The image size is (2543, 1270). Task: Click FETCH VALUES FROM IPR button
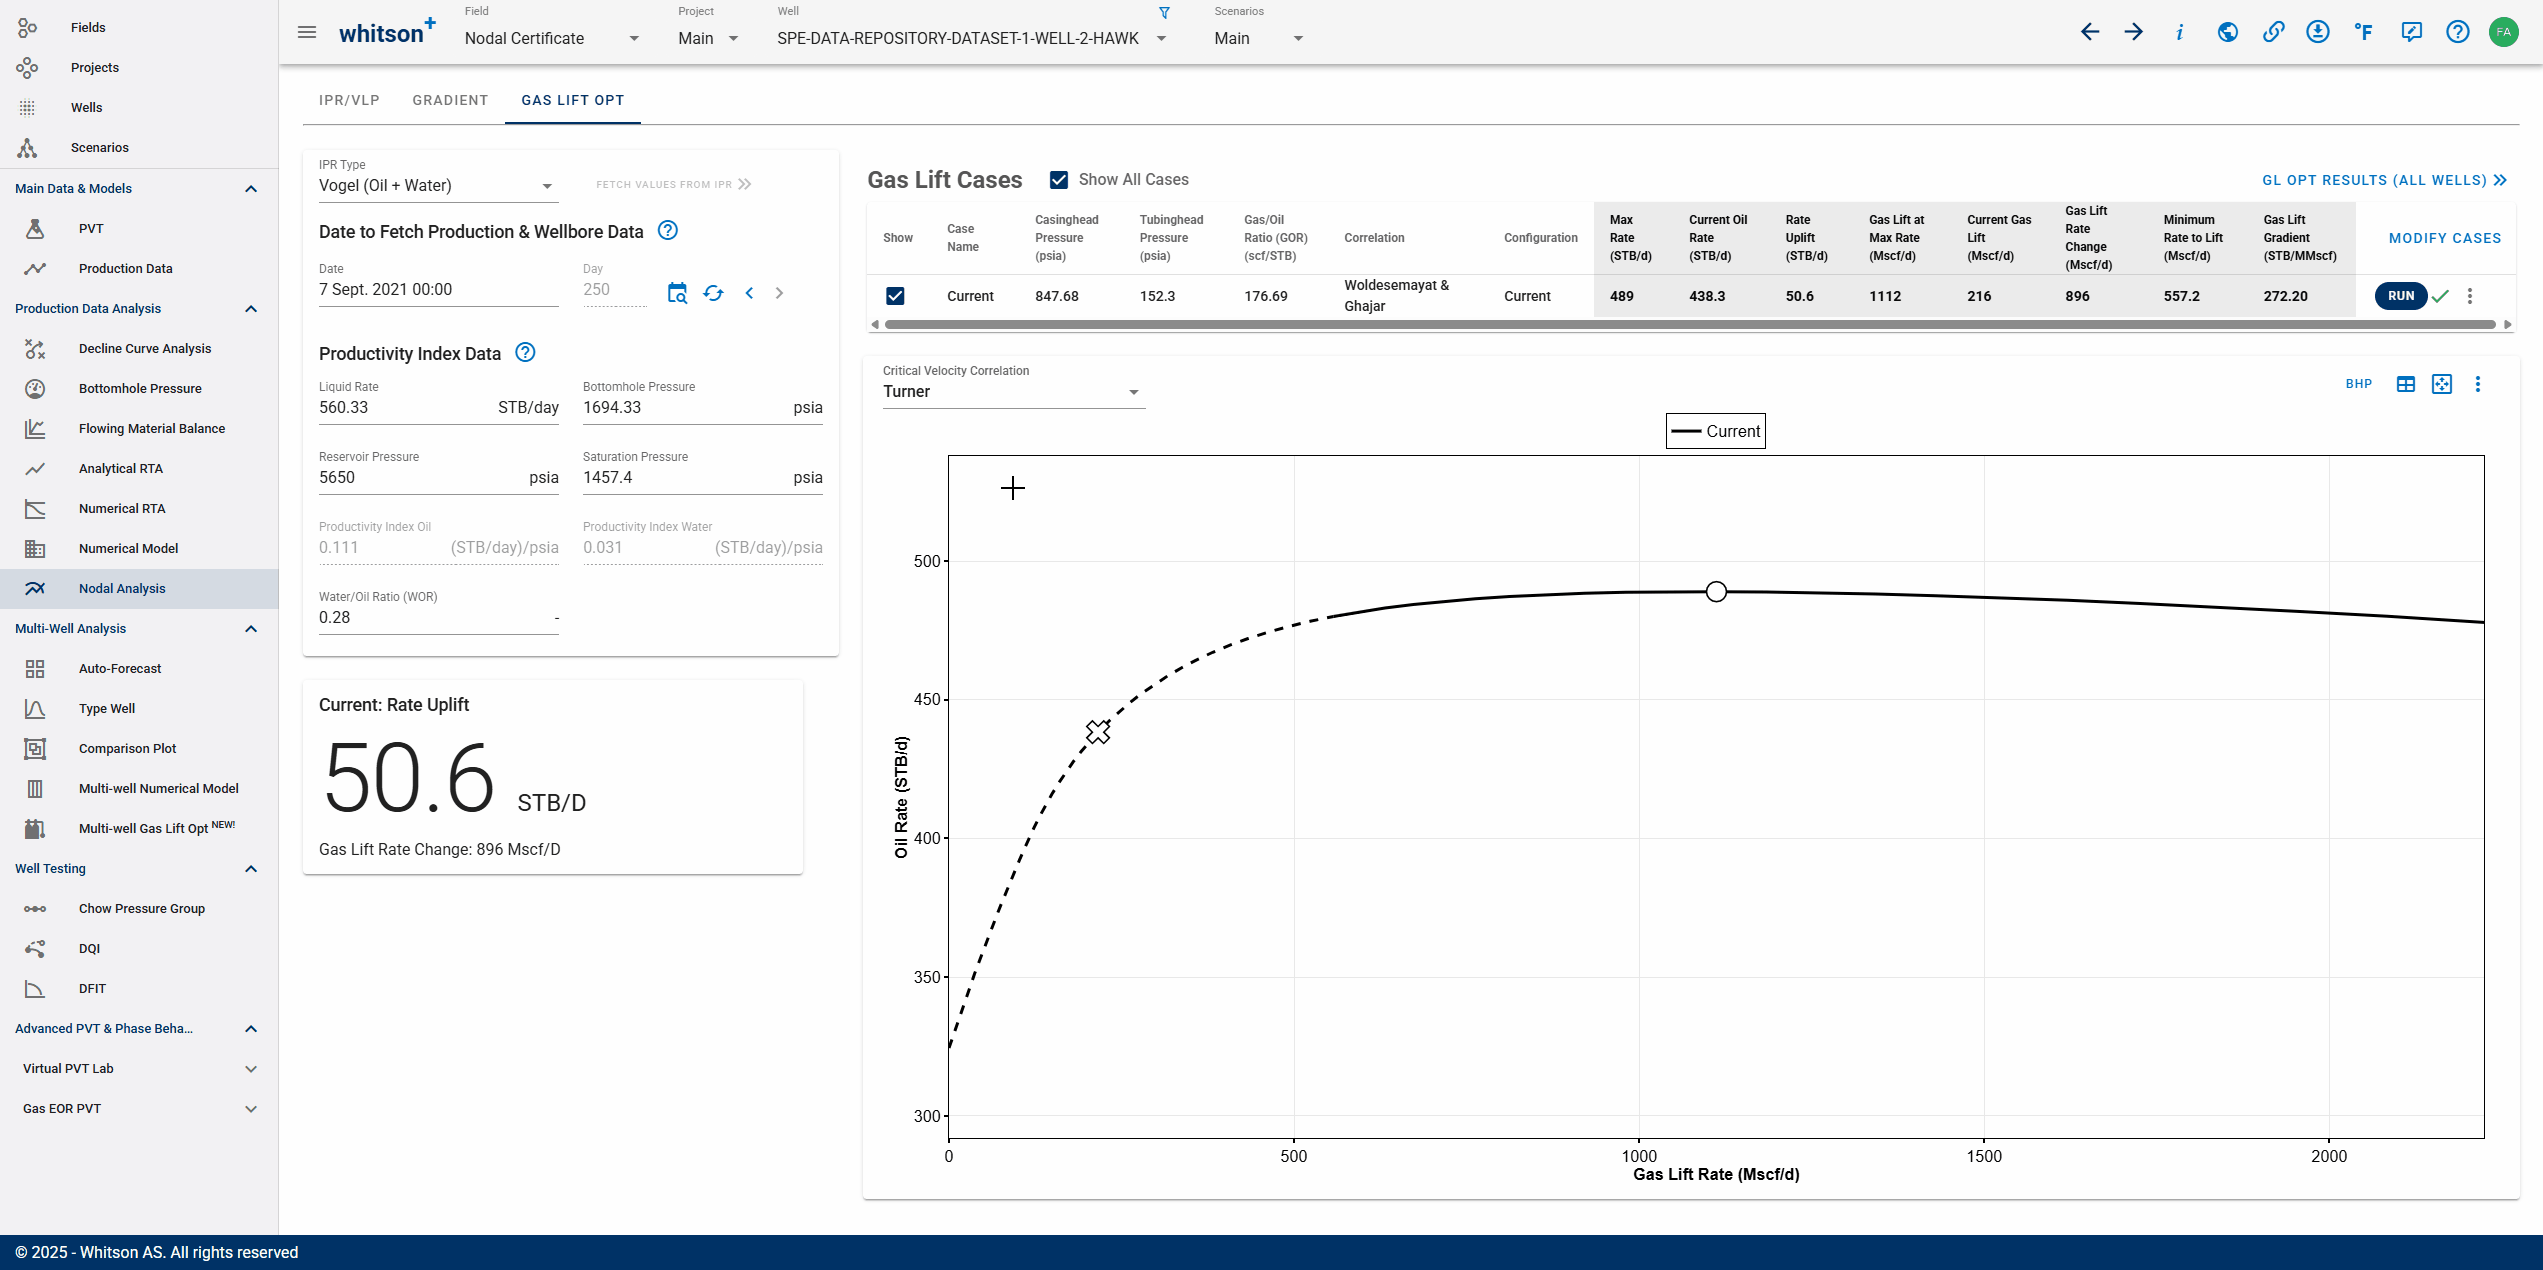(674, 184)
